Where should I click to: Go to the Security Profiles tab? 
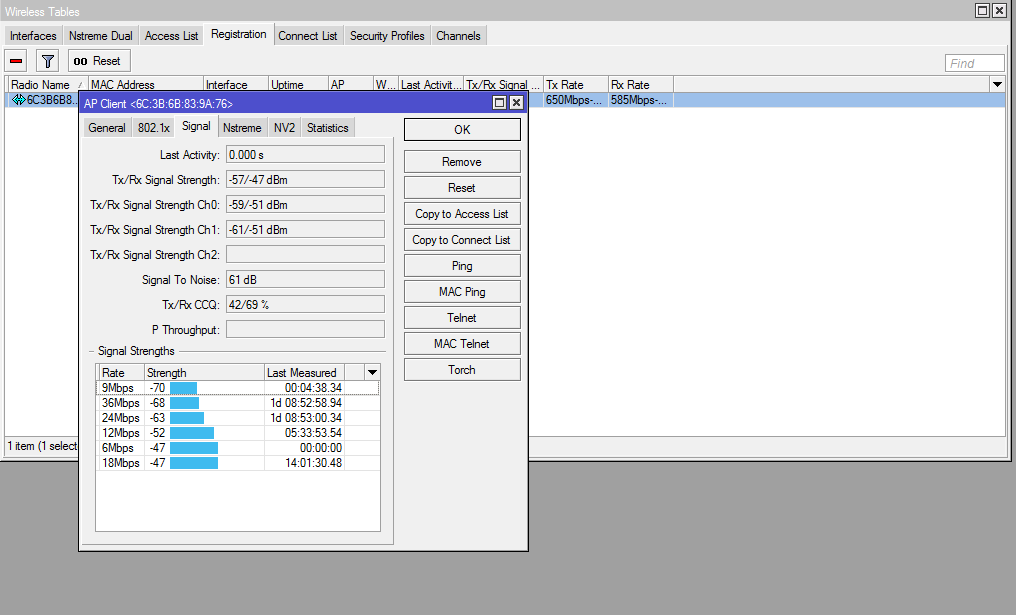[x=387, y=36]
